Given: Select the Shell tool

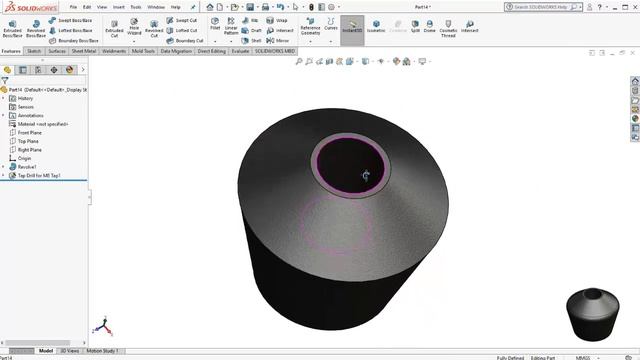Looking at the screenshot, I should 251,41.
